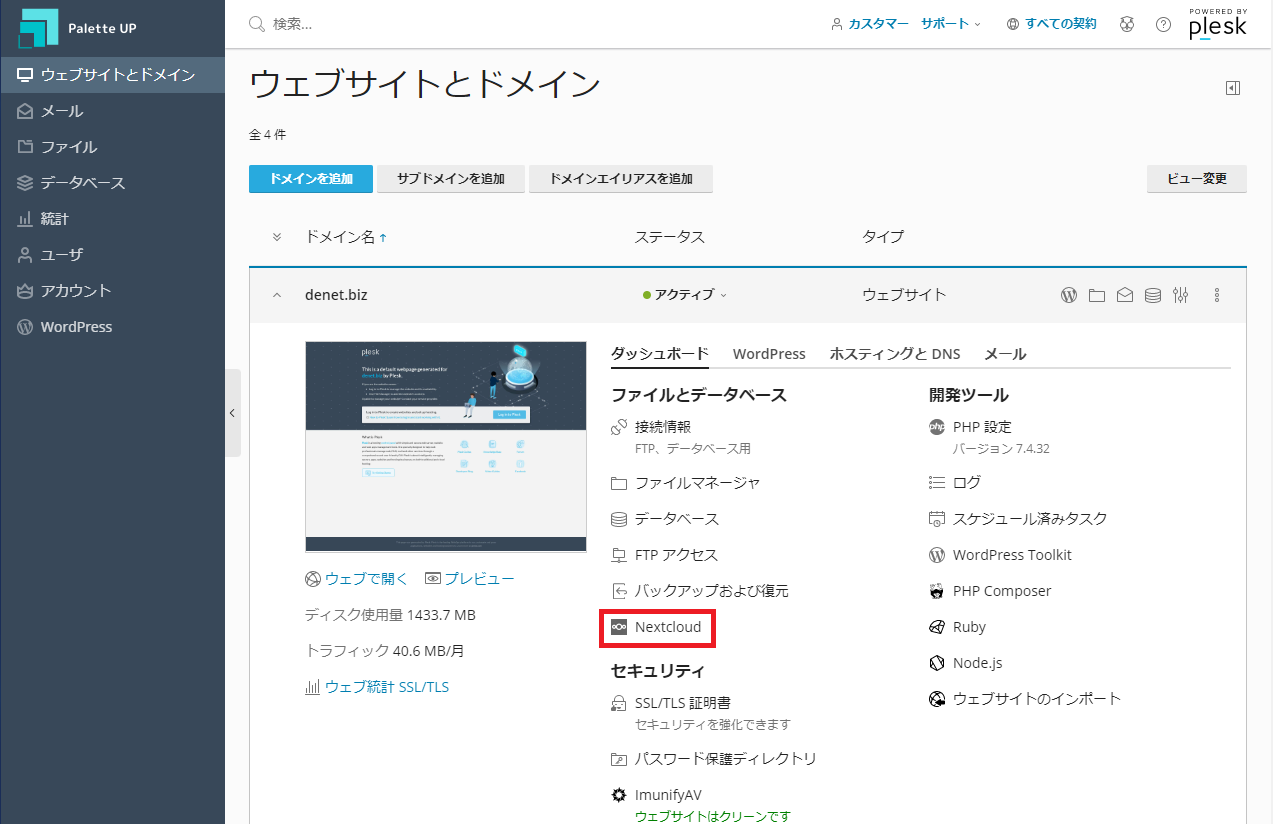Switch to the メール tab

[1005, 354]
